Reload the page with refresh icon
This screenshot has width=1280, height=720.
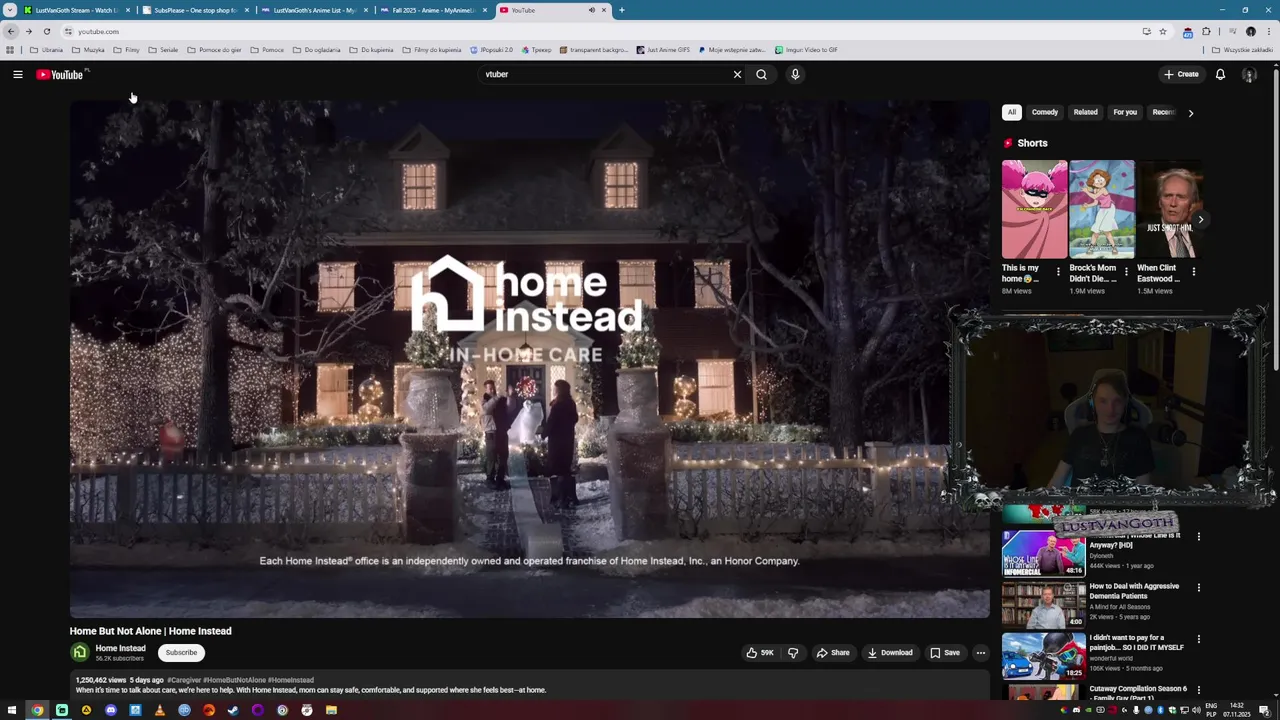click(46, 31)
